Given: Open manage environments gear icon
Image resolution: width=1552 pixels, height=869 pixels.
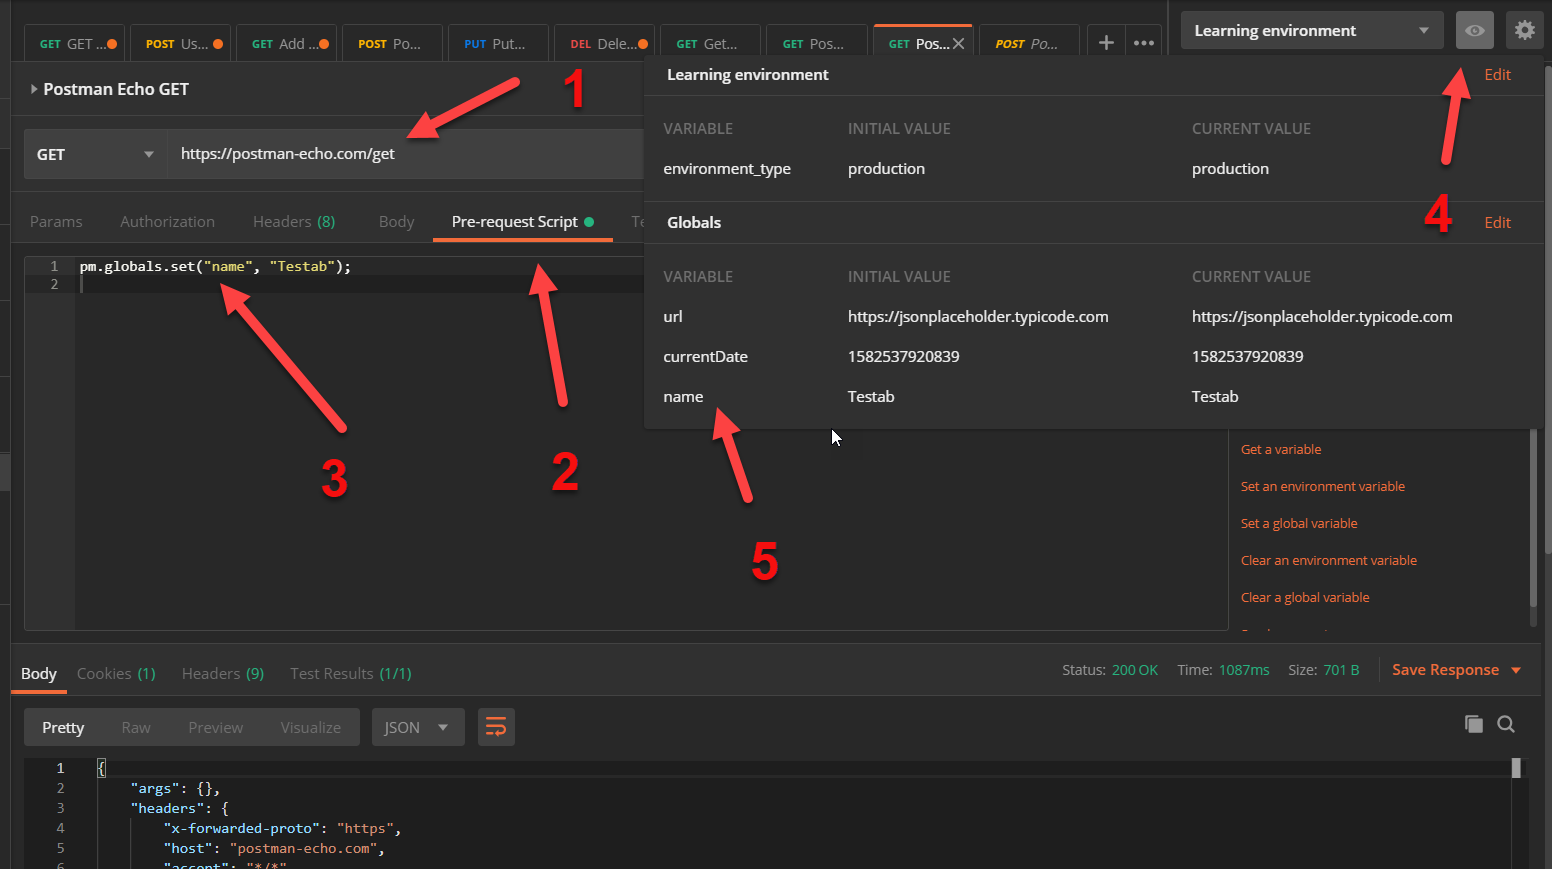Looking at the screenshot, I should point(1524,30).
